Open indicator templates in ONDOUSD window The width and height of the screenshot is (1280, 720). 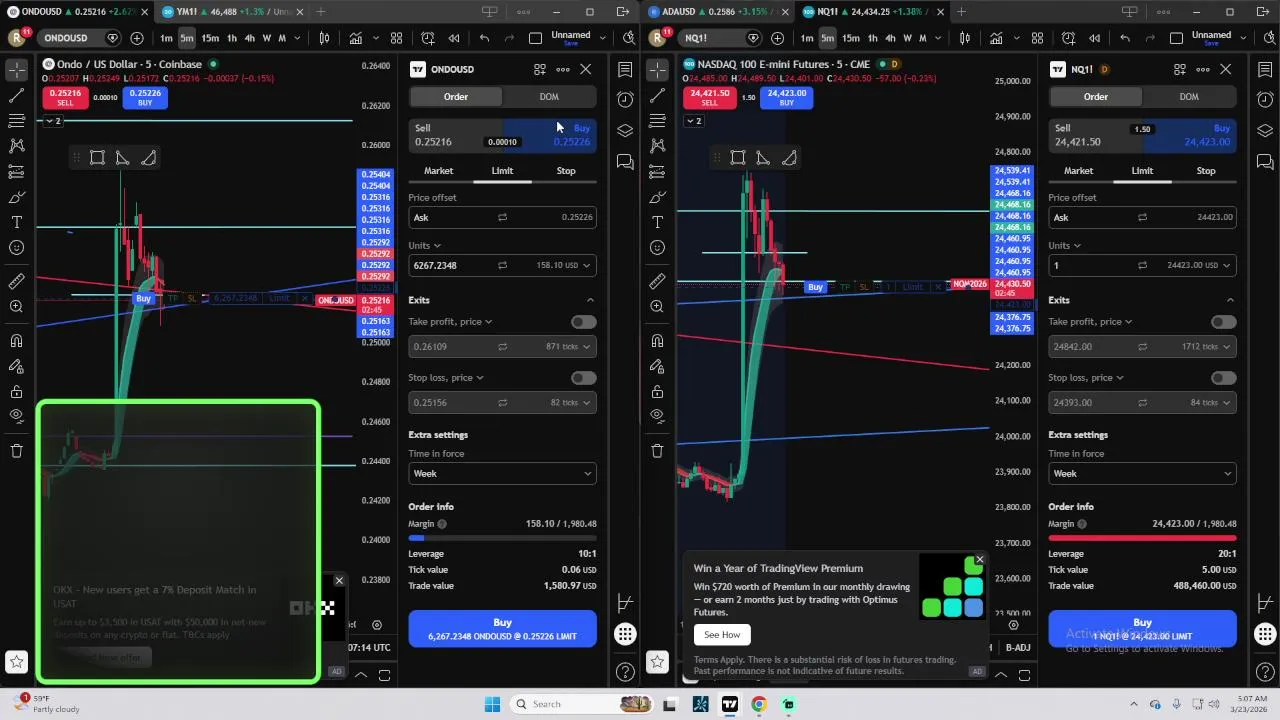point(396,38)
